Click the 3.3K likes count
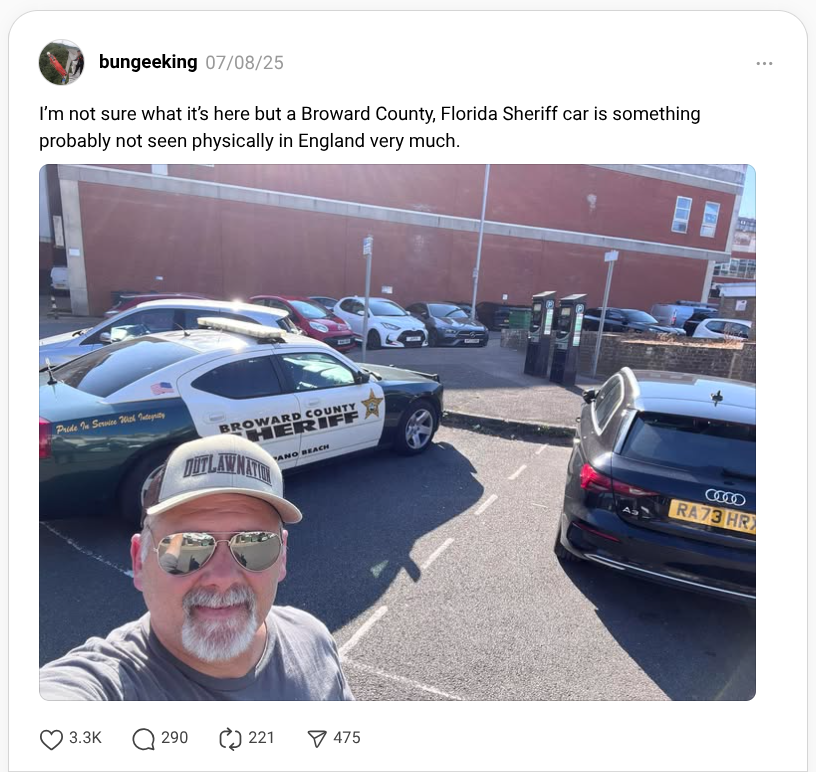This screenshot has width=816, height=772. [x=85, y=738]
